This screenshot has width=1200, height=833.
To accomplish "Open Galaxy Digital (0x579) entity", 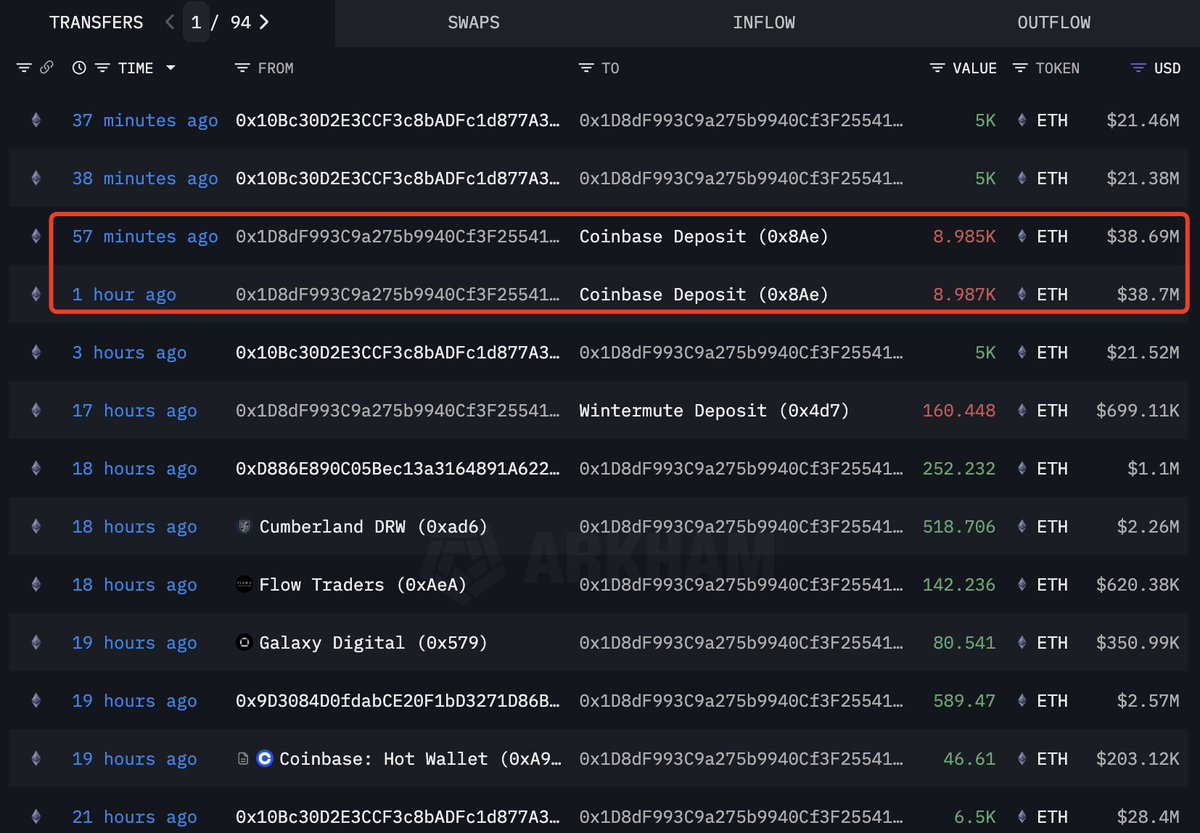I will (373, 642).
